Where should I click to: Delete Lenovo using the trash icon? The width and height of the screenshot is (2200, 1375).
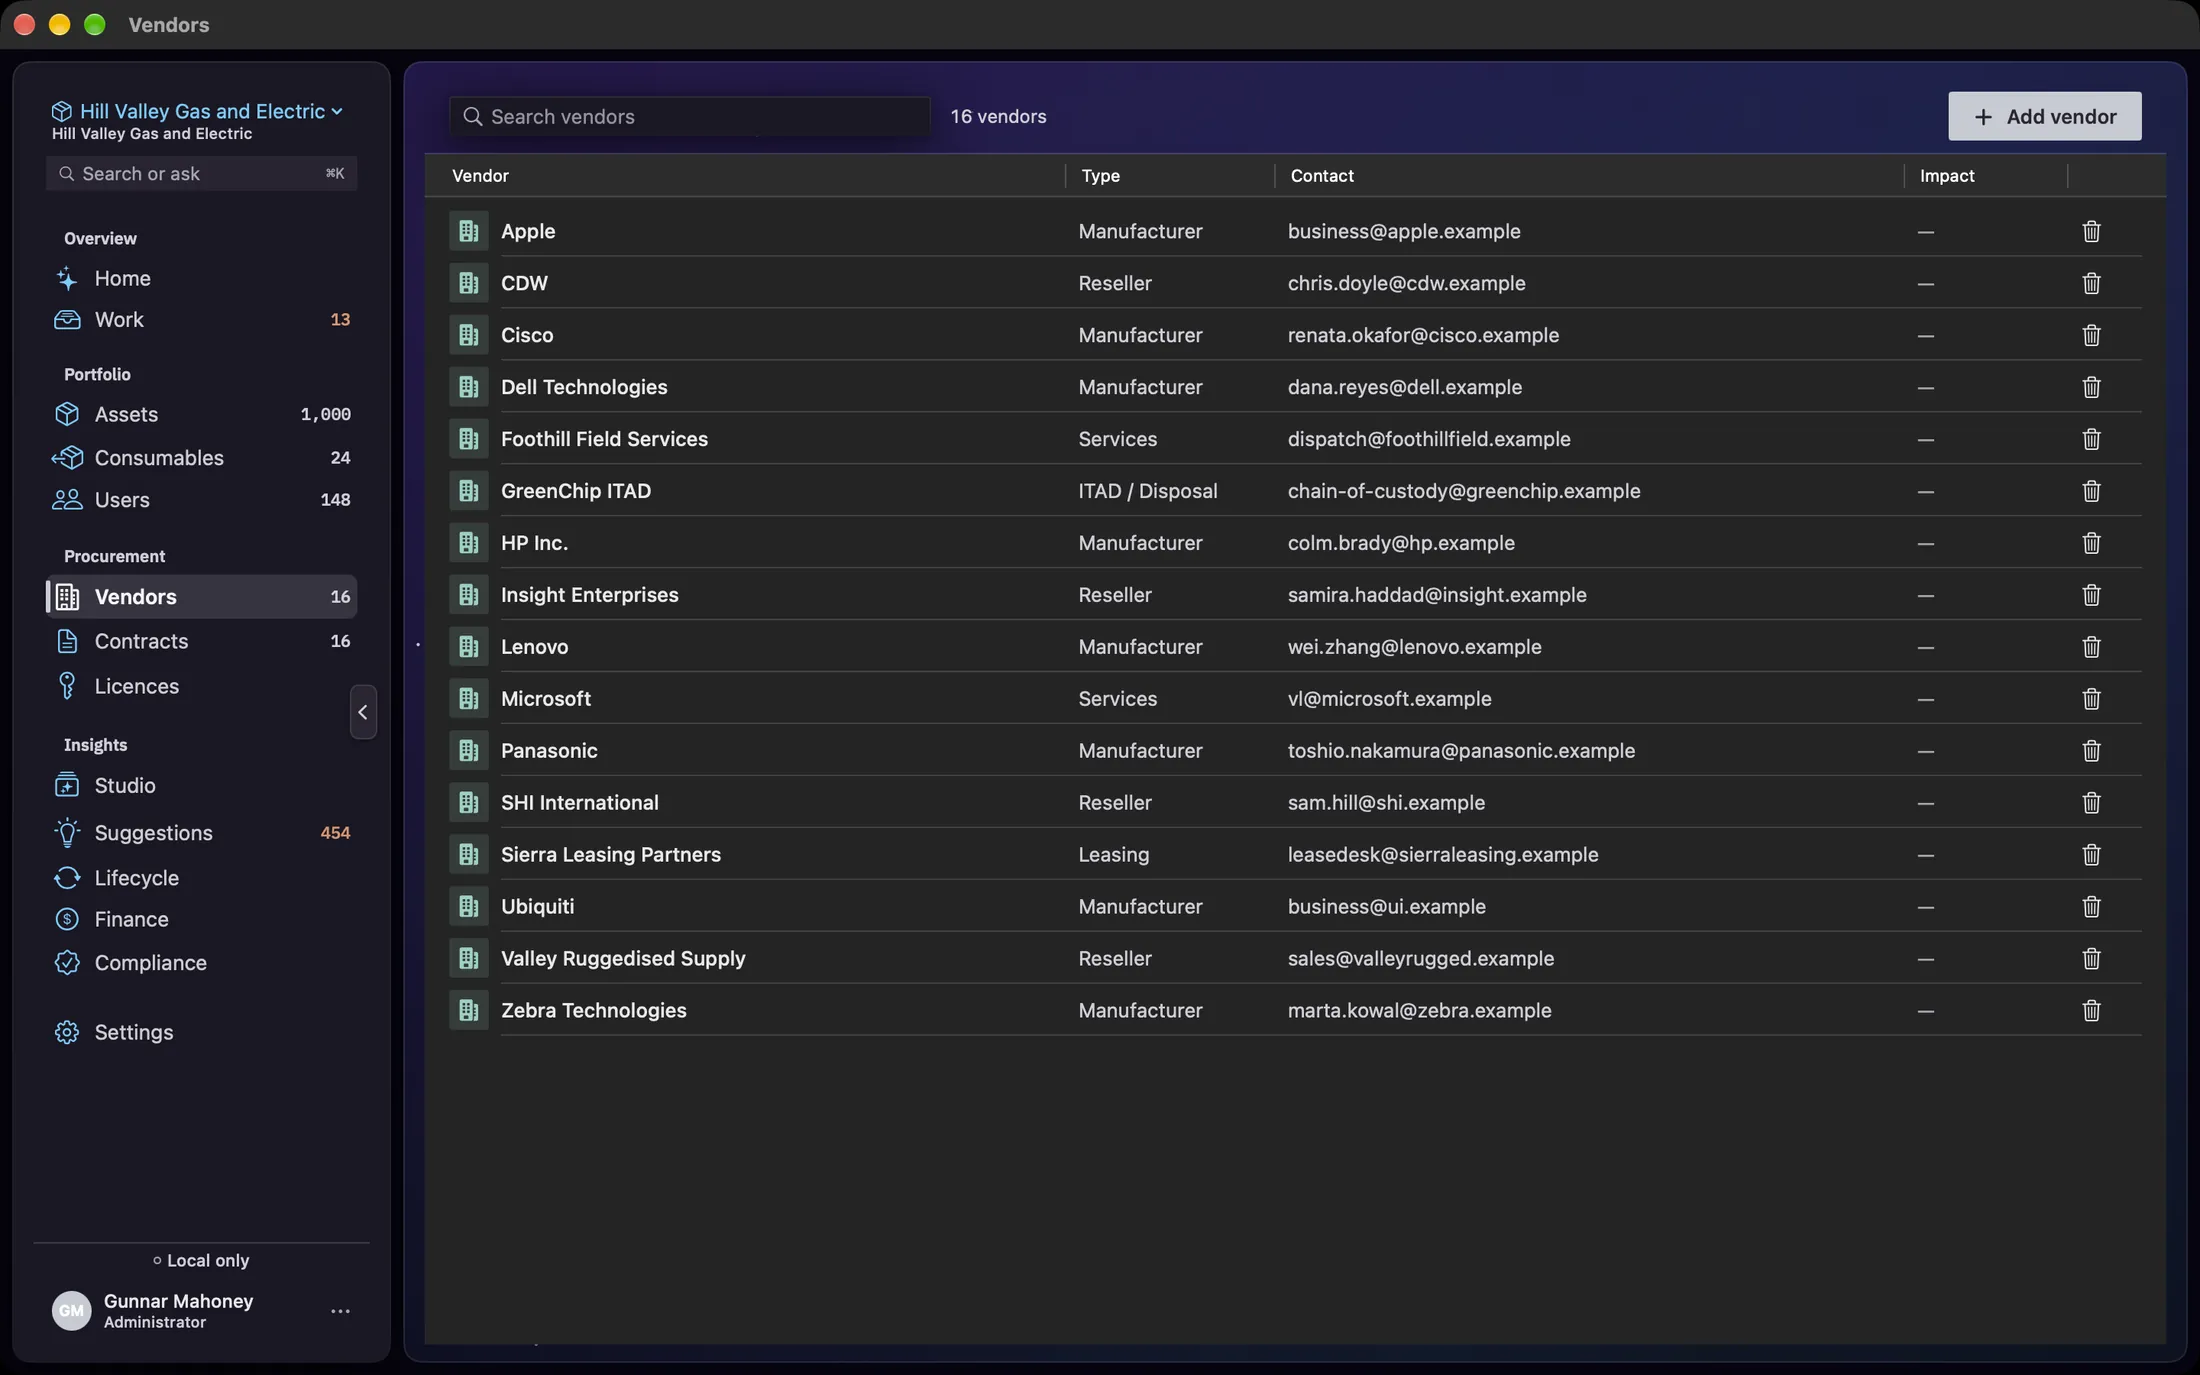(x=2091, y=647)
